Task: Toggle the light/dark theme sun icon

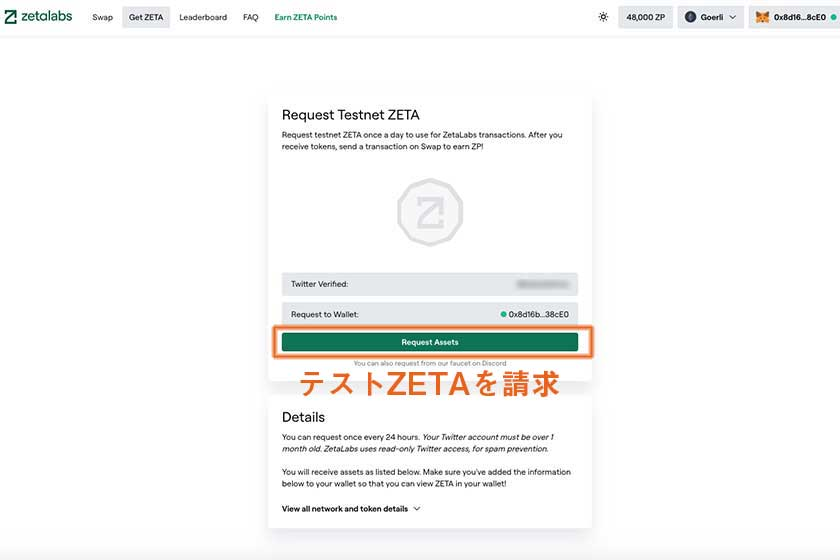Action: coord(603,17)
